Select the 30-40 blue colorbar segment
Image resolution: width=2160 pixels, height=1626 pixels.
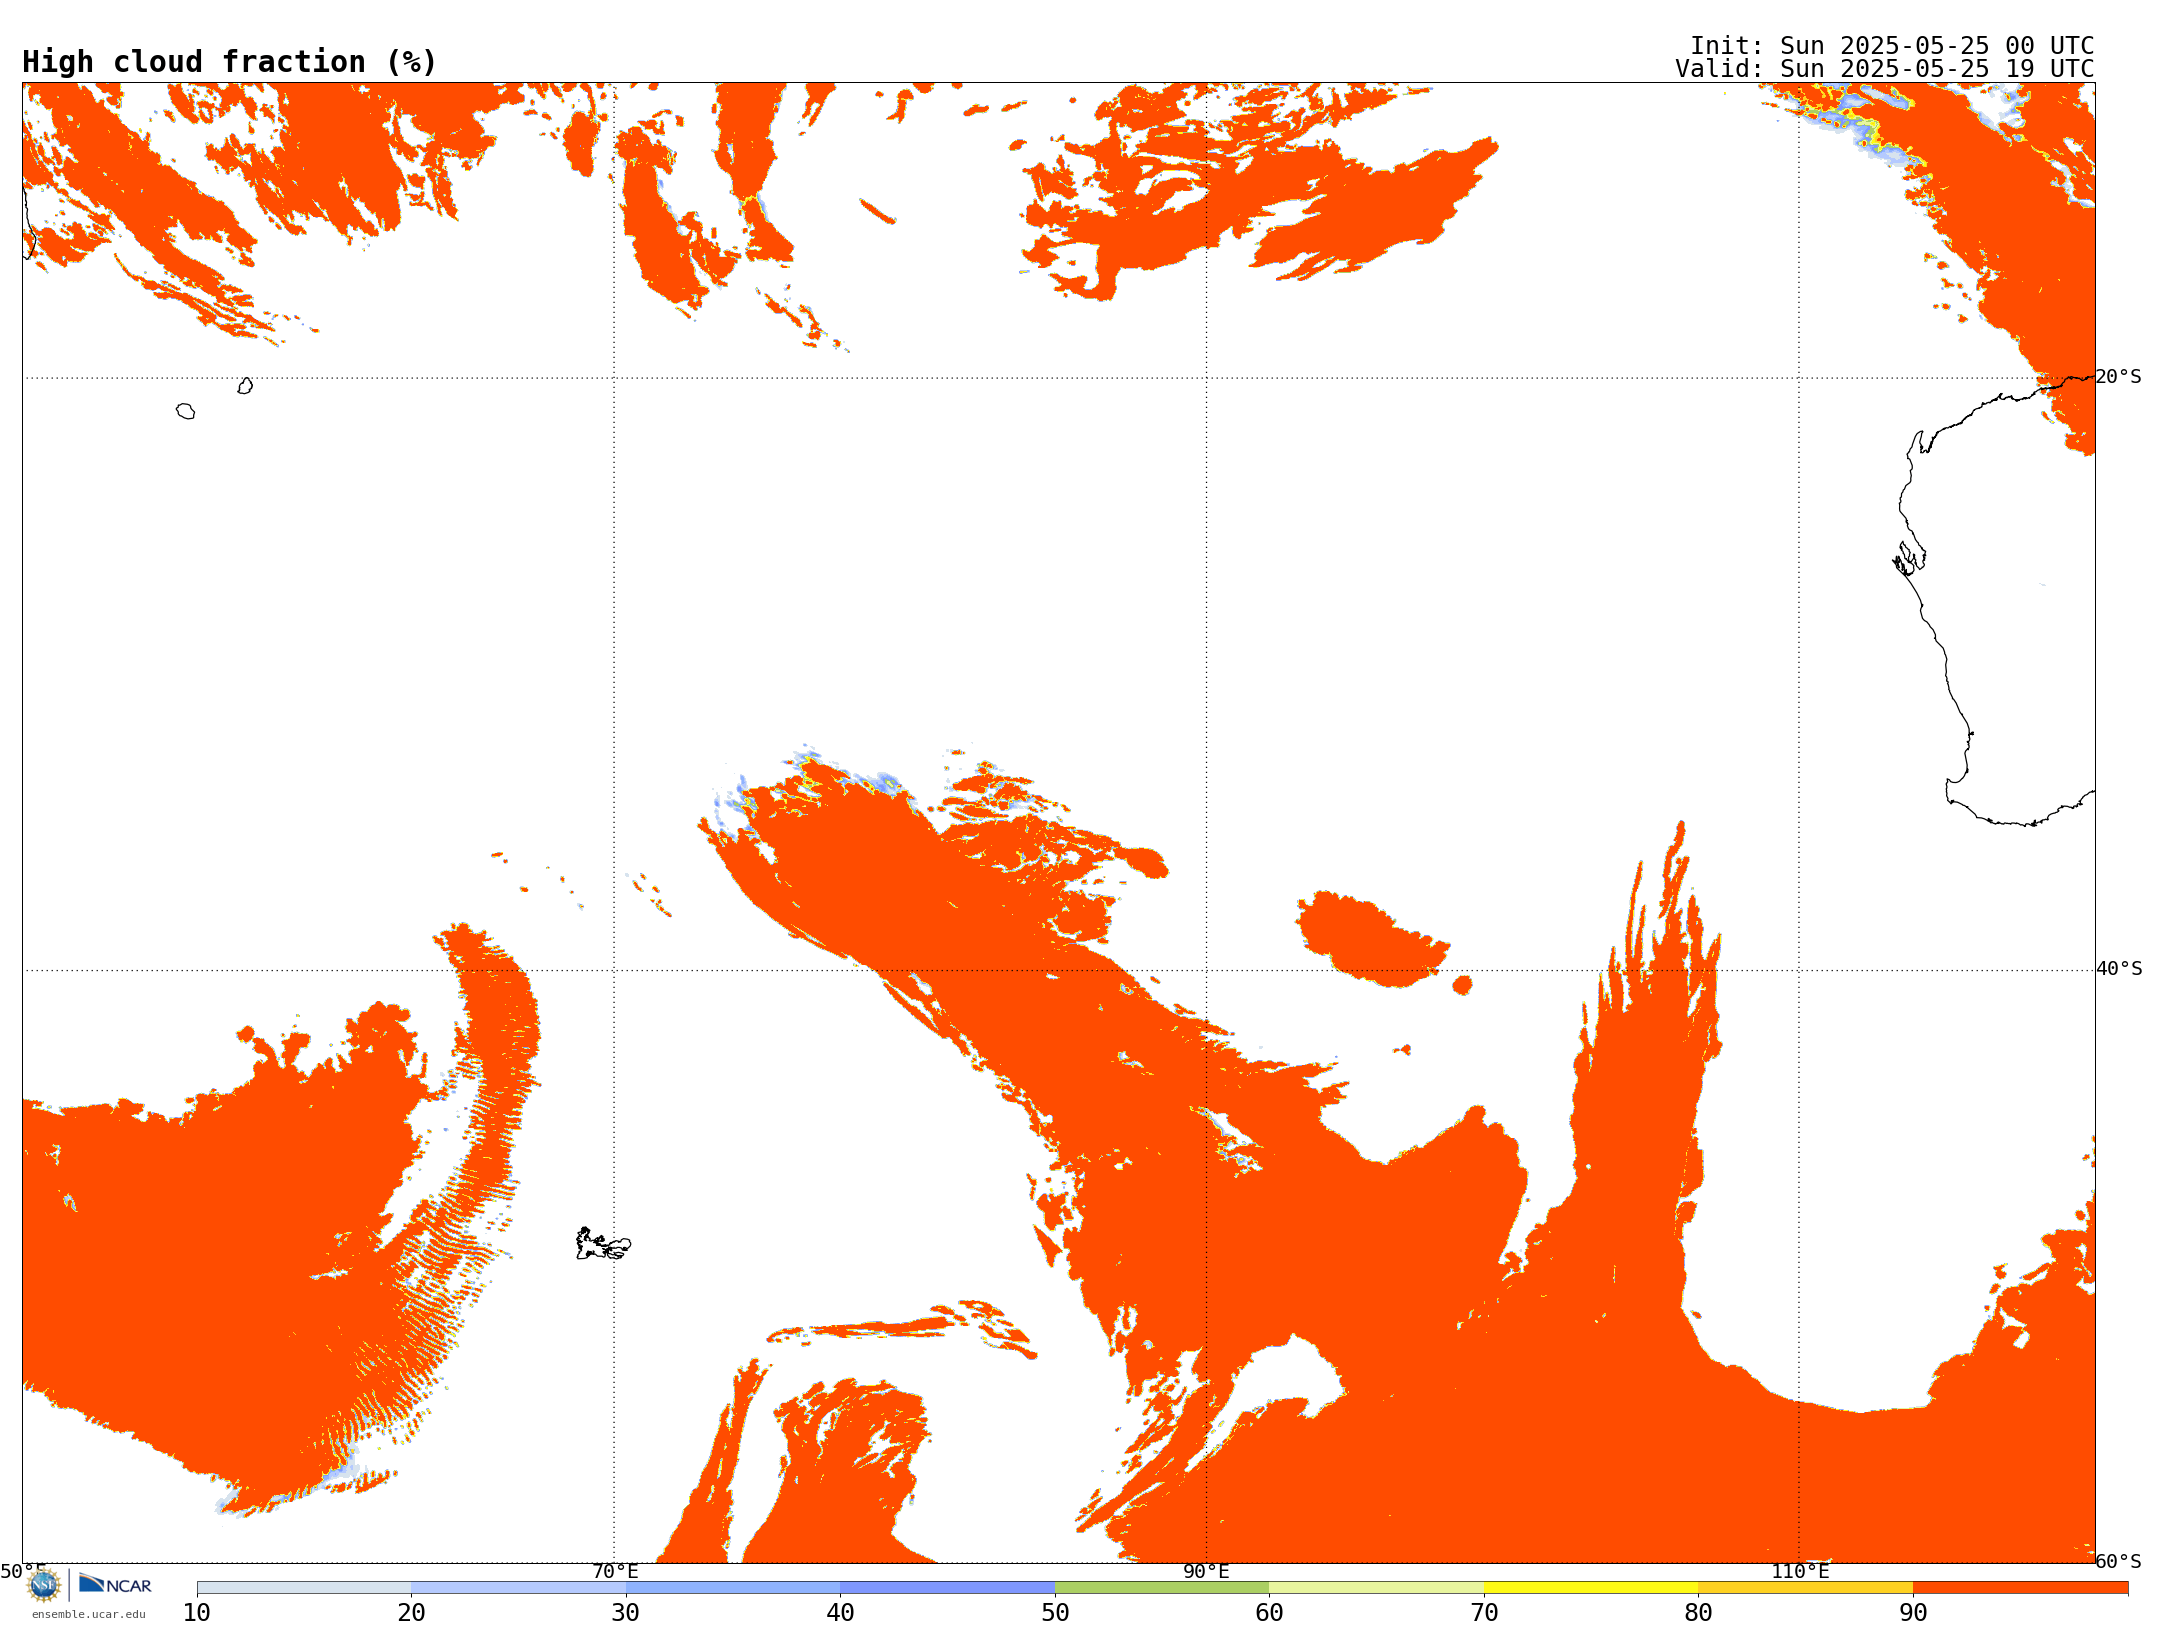pos(733,1588)
